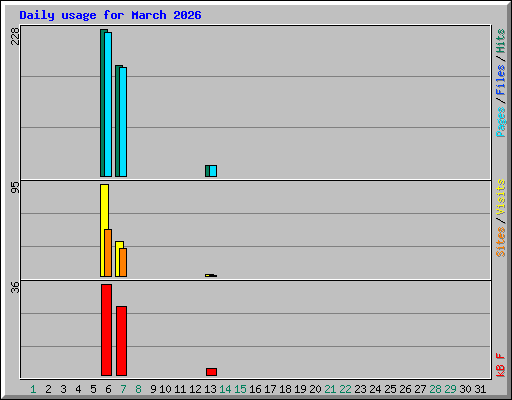
Task: Click day label '31' on the axis
Action: pyautogui.click(x=480, y=389)
